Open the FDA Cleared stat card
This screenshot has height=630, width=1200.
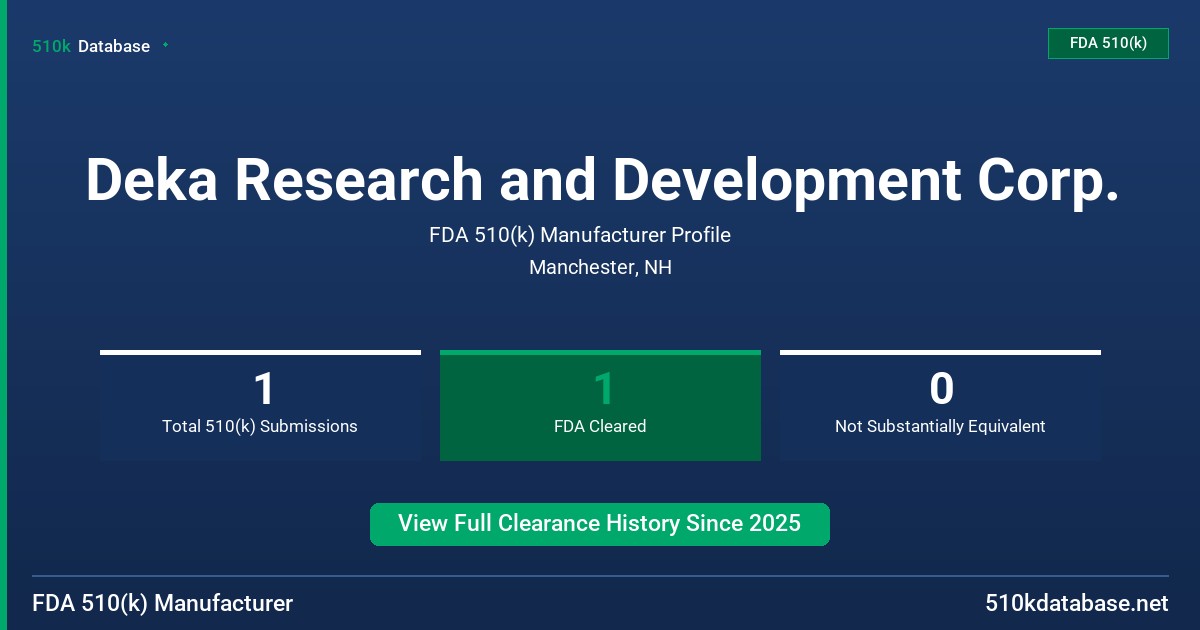pos(600,405)
